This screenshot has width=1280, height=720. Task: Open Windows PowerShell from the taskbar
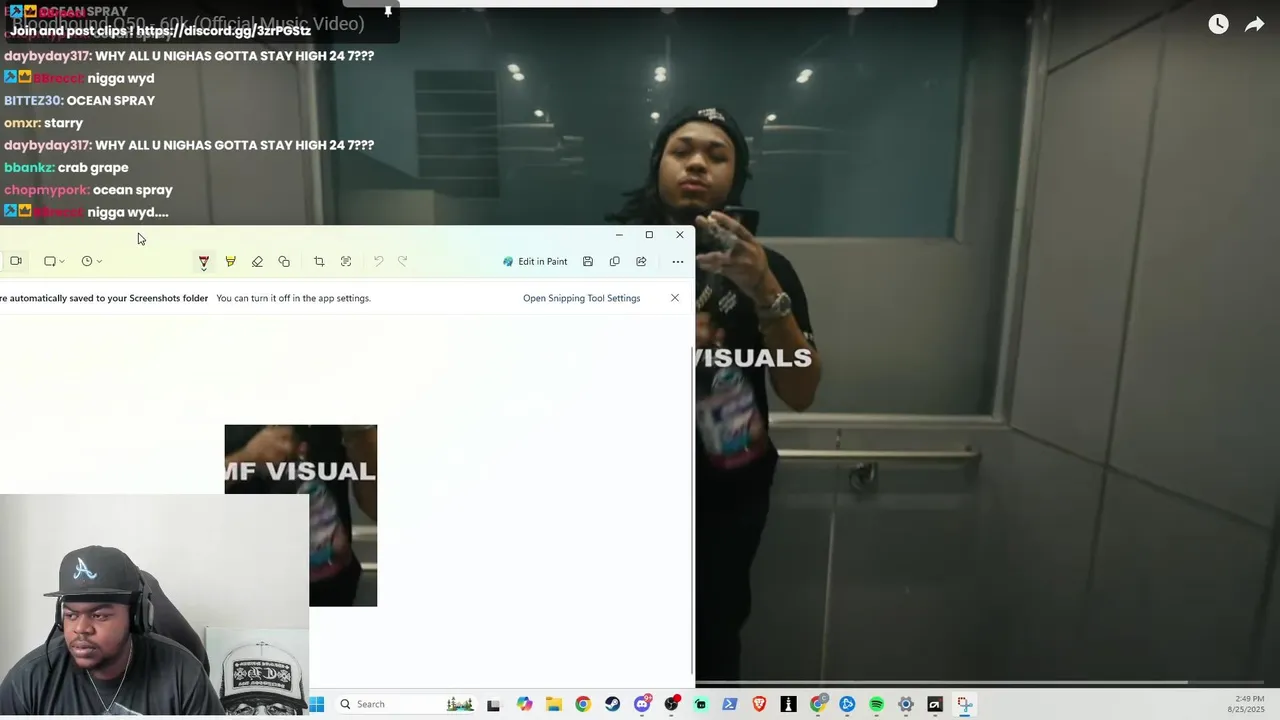click(730, 704)
